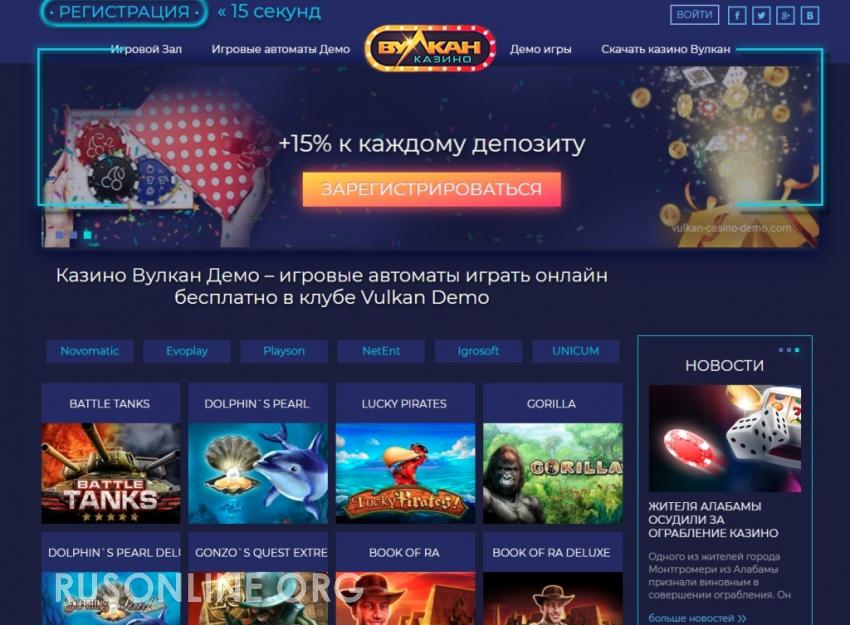The height and width of the screenshot is (625, 850).
Task: Filter games by Novomatic provider
Action: 89,351
